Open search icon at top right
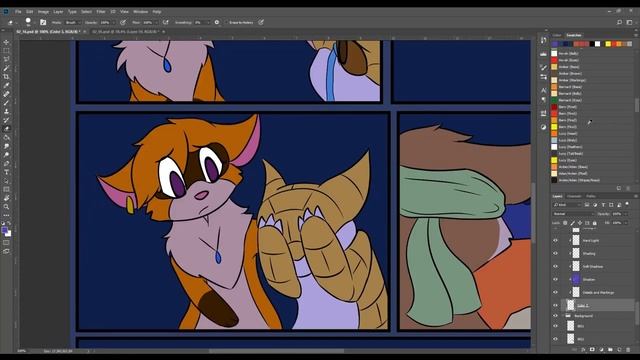640x360 pixels. [x=619, y=22]
